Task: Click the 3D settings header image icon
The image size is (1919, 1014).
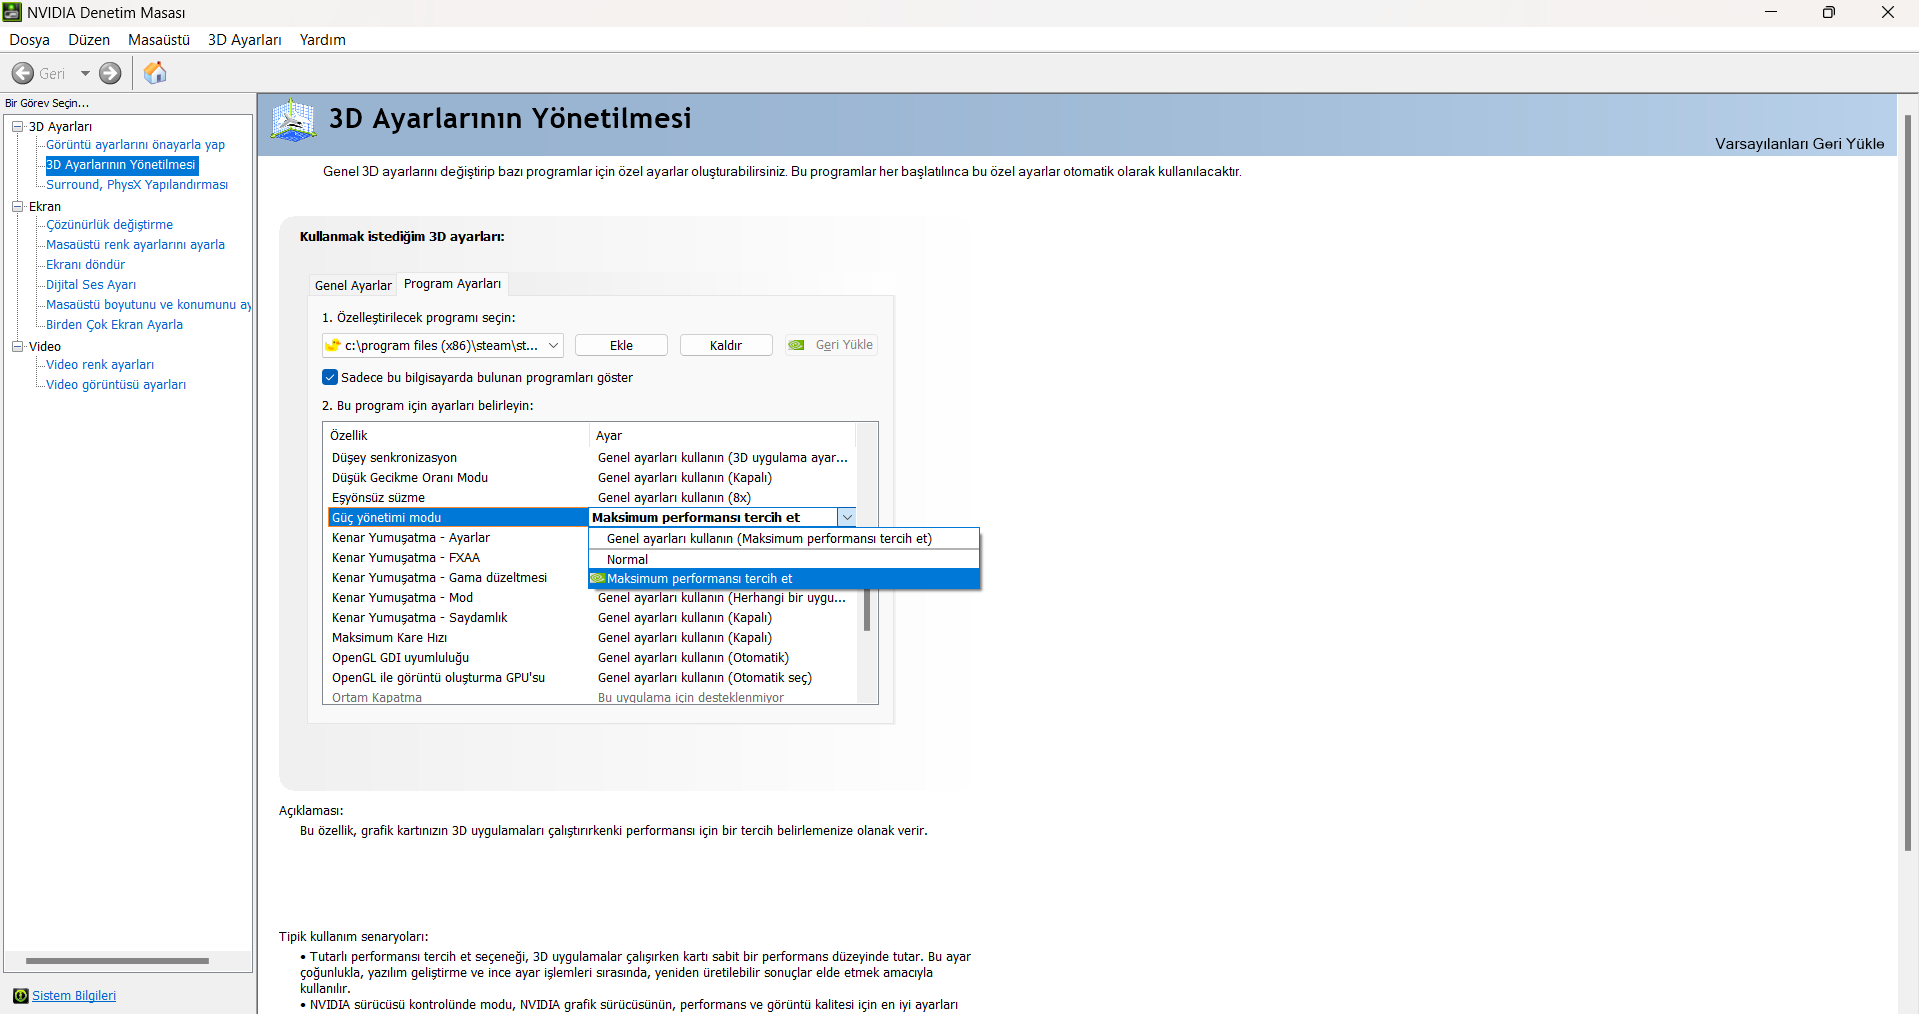Action: pyautogui.click(x=293, y=121)
